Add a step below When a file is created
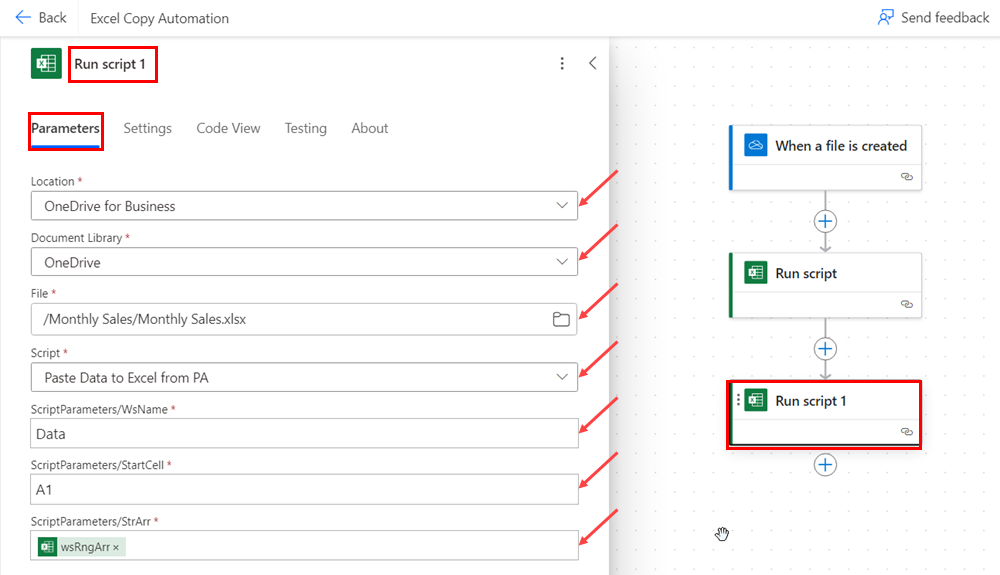The image size is (1000, 575). [x=825, y=221]
